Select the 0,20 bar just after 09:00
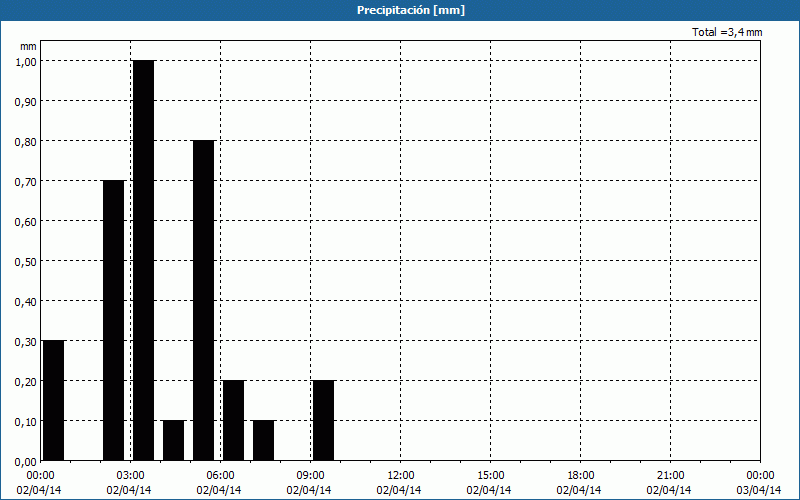 click(323, 420)
